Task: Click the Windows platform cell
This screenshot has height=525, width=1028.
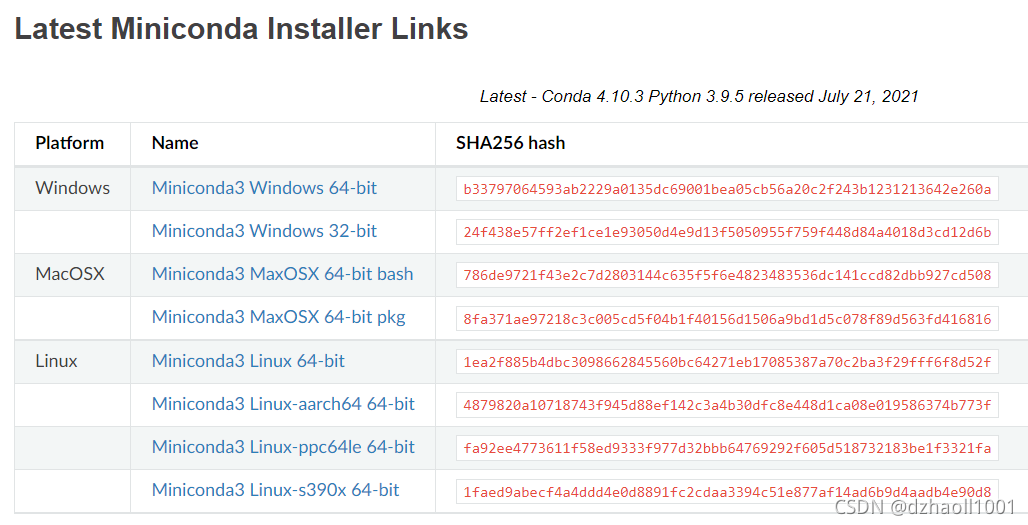Action: click(73, 188)
